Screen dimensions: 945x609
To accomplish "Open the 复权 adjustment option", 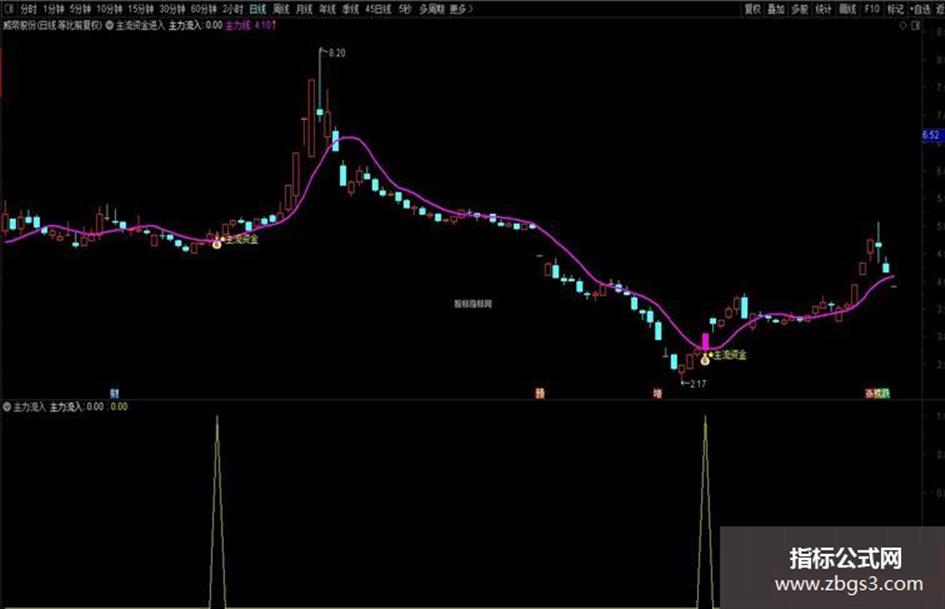I will tap(753, 9).
